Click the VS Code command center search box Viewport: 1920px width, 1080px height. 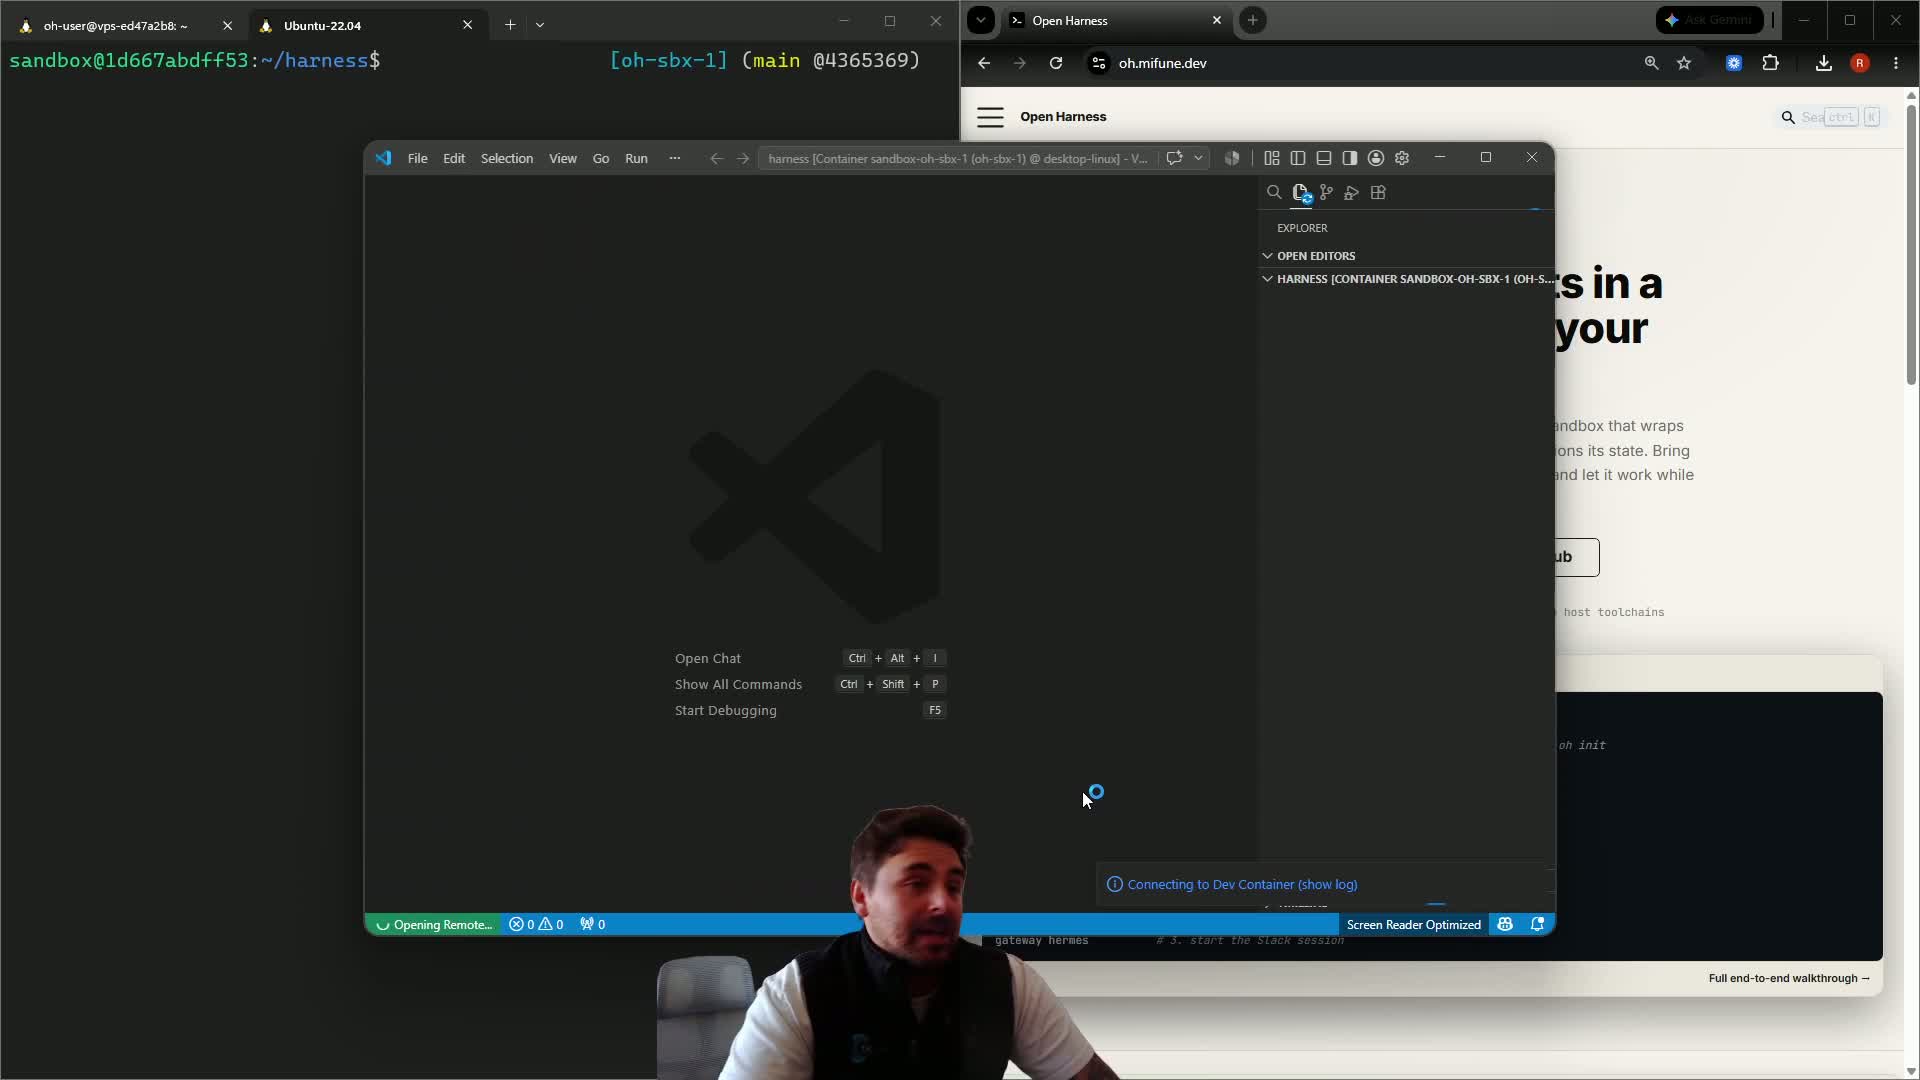tap(957, 158)
